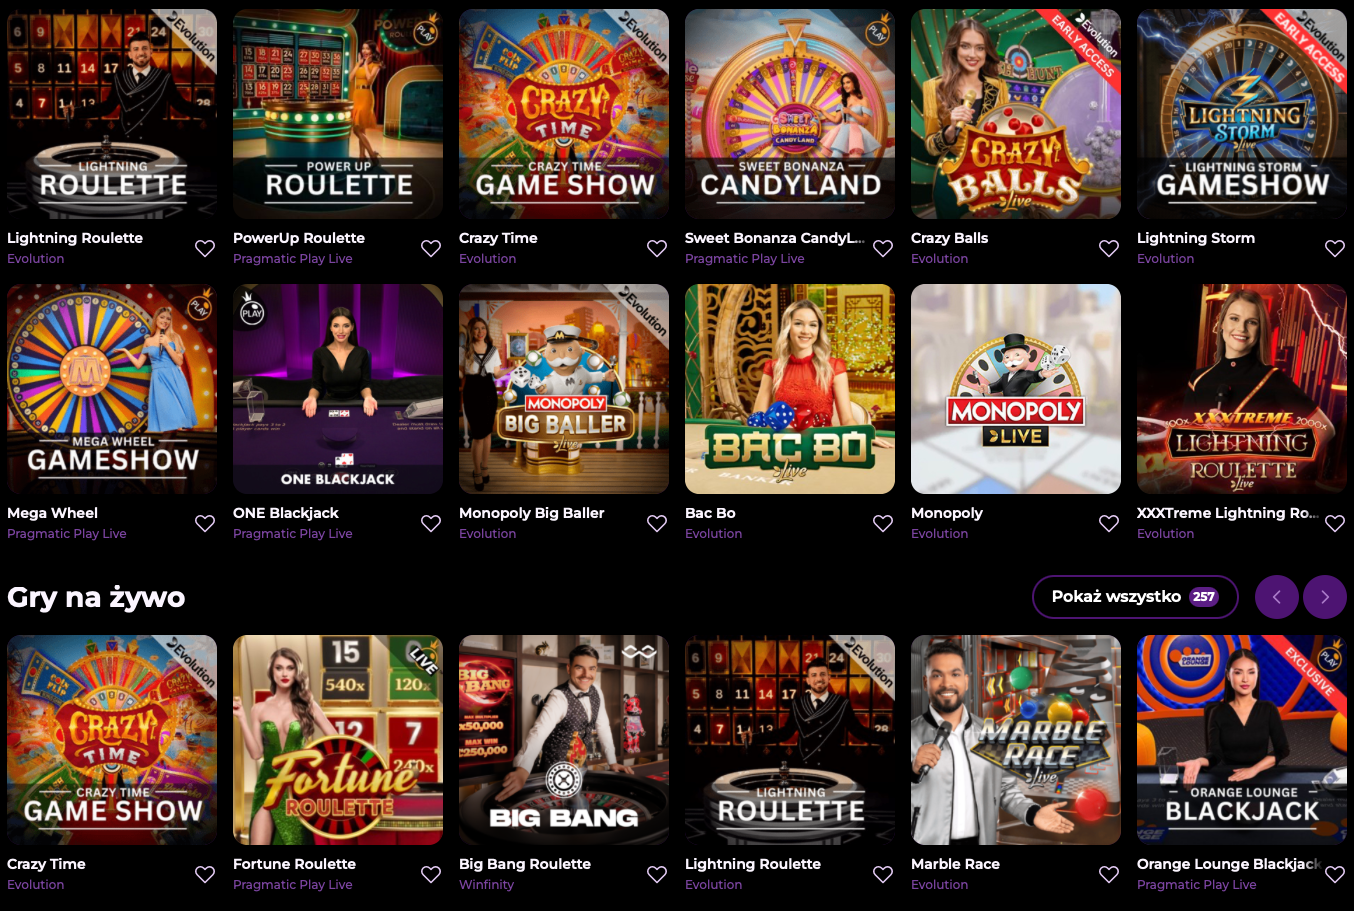Launch the Sweet Bonanza Candyland game thumbnail
Image resolution: width=1354 pixels, height=911 pixels.
[790, 114]
